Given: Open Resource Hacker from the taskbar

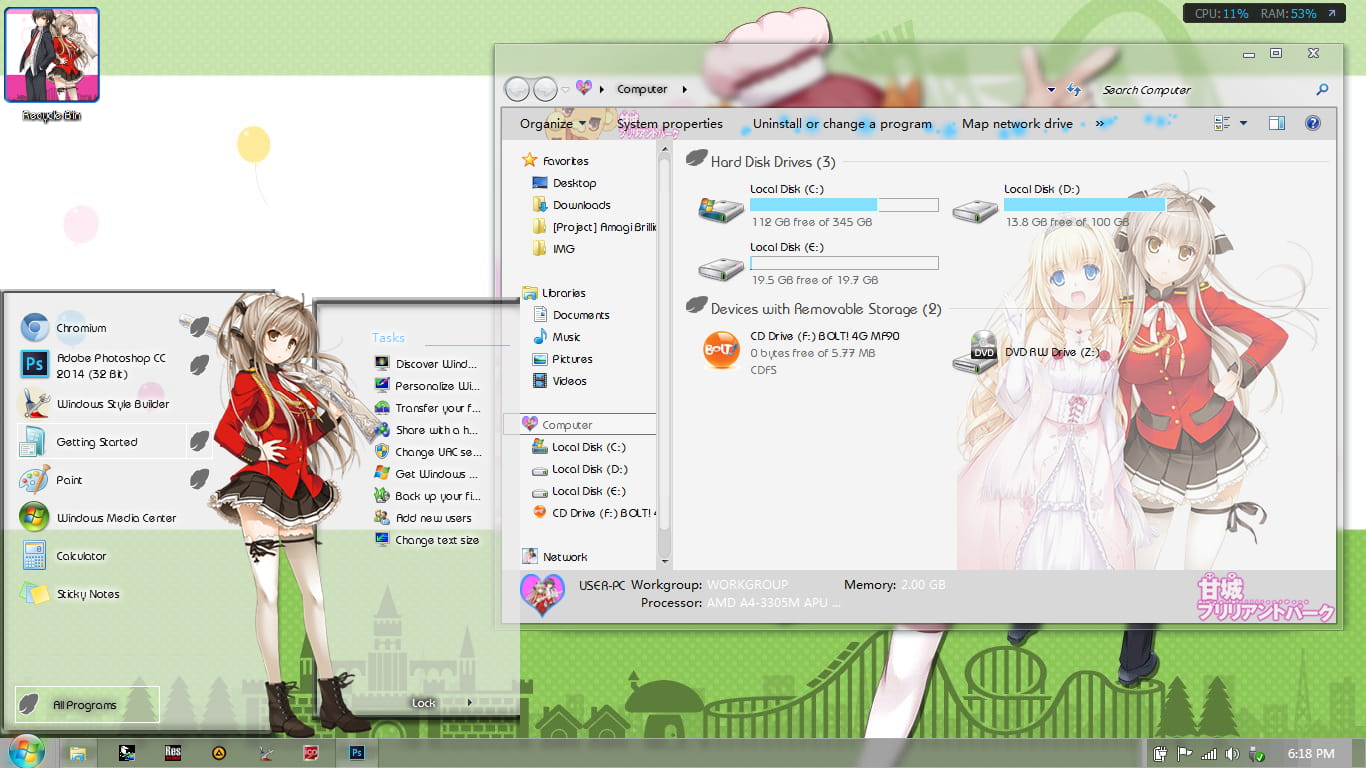Looking at the screenshot, I should coord(172,752).
